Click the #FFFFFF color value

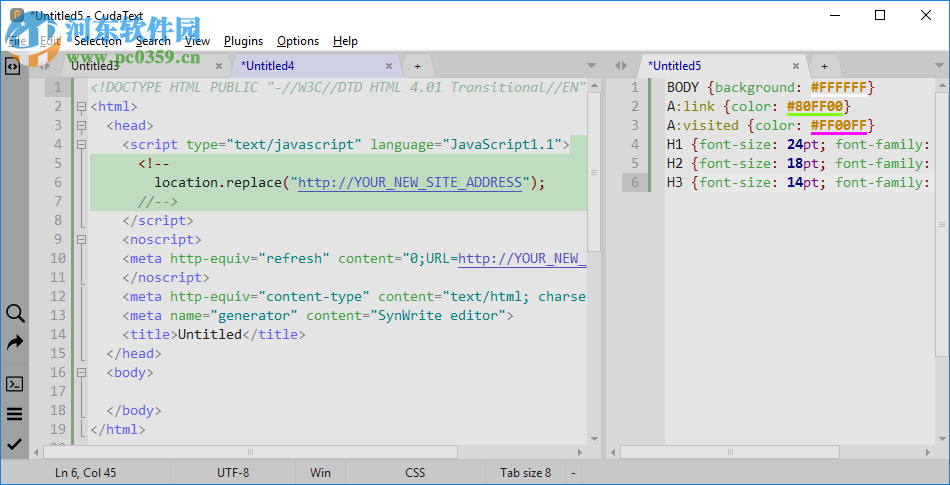point(839,88)
